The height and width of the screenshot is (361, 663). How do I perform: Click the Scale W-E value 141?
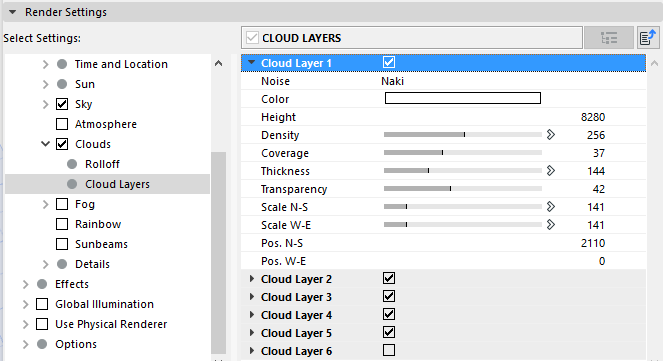[596, 225]
